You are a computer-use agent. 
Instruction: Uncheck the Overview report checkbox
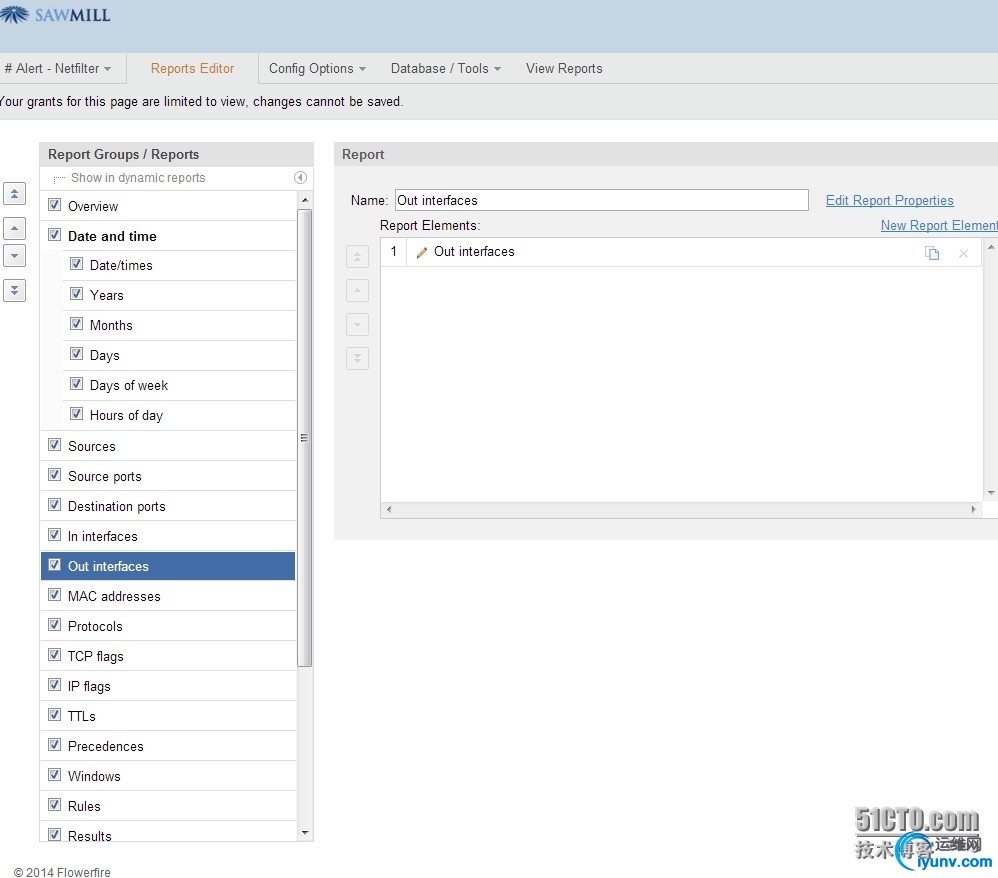[x=55, y=205]
